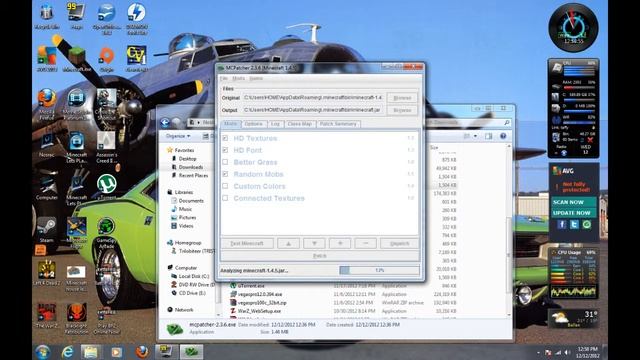
Task: Click the AVG gadget Facebook icon
Action: click(562, 224)
